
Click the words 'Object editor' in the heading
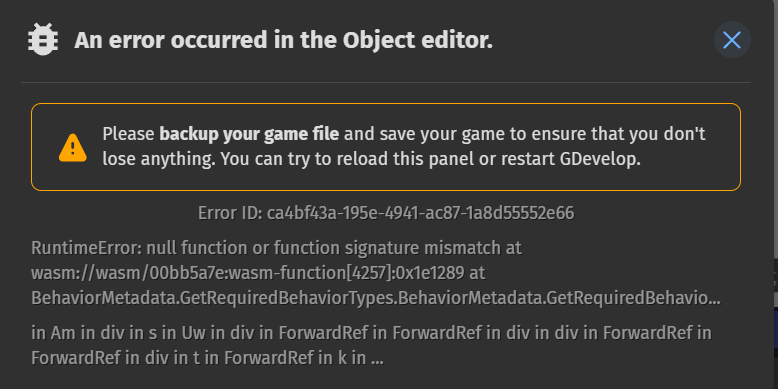[418, 40]
